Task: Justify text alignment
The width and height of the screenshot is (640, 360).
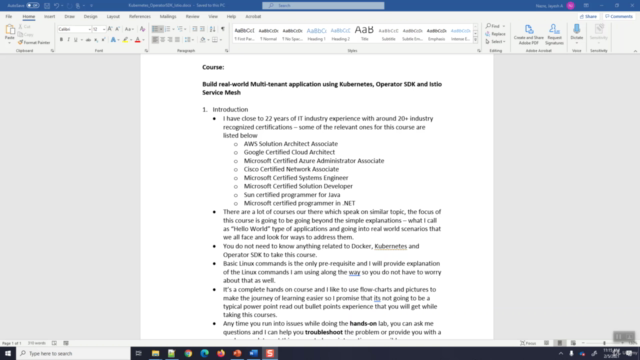Action: [177, 40]
